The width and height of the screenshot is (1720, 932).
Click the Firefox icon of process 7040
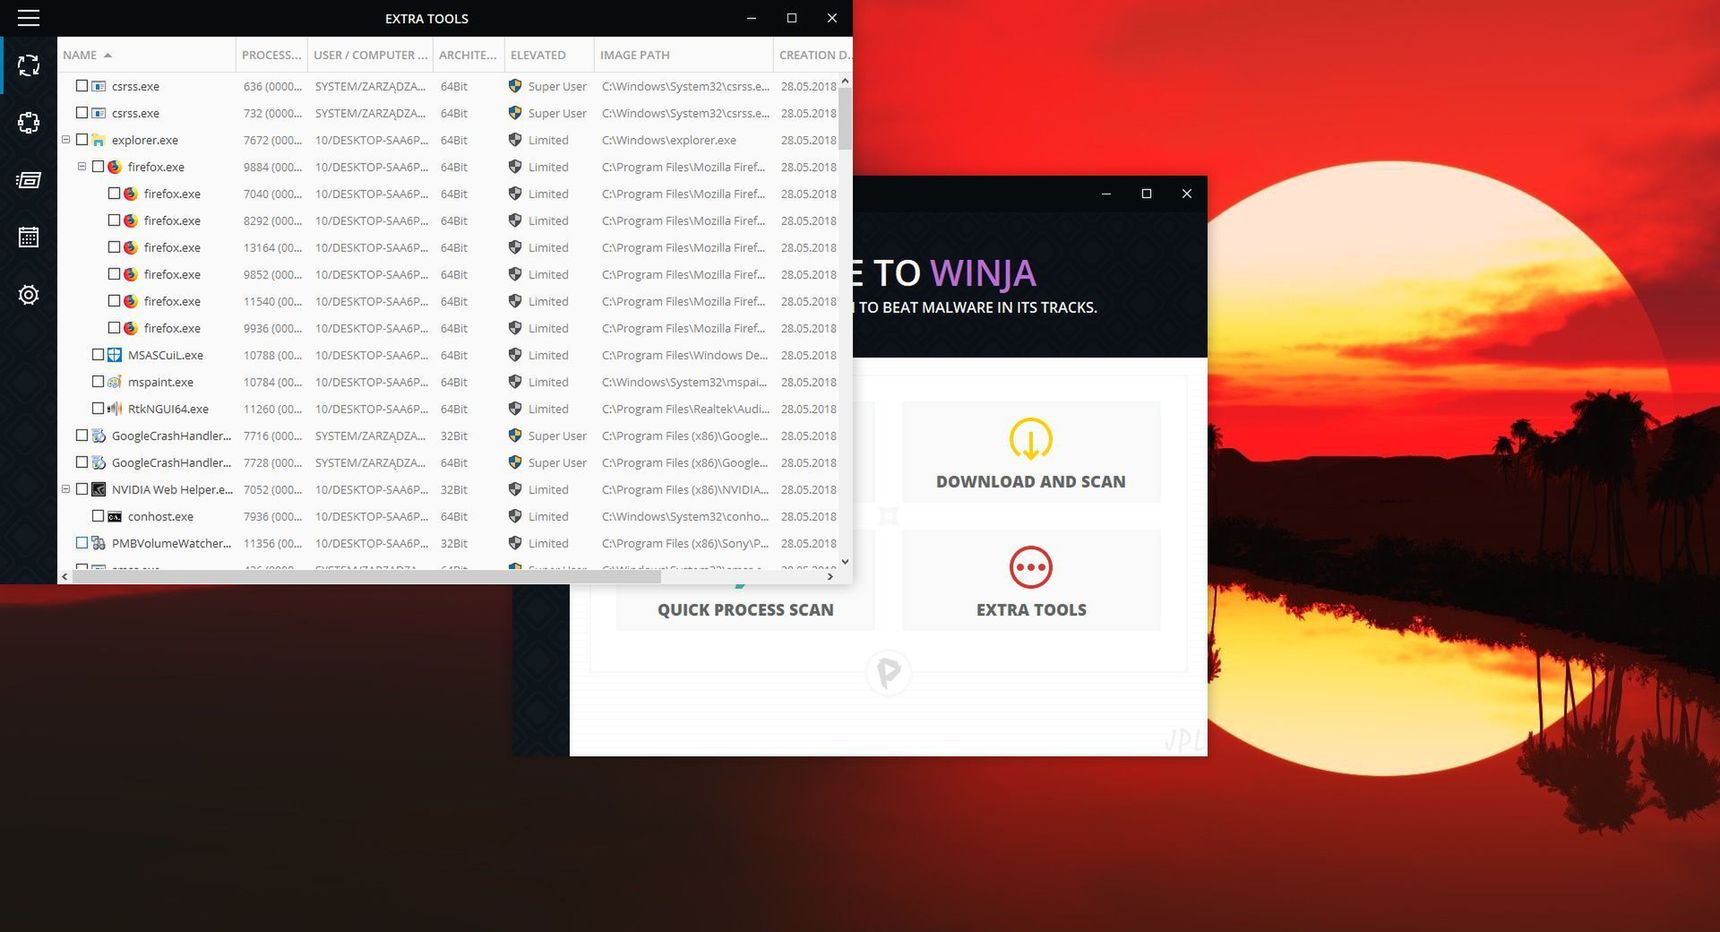131,194
